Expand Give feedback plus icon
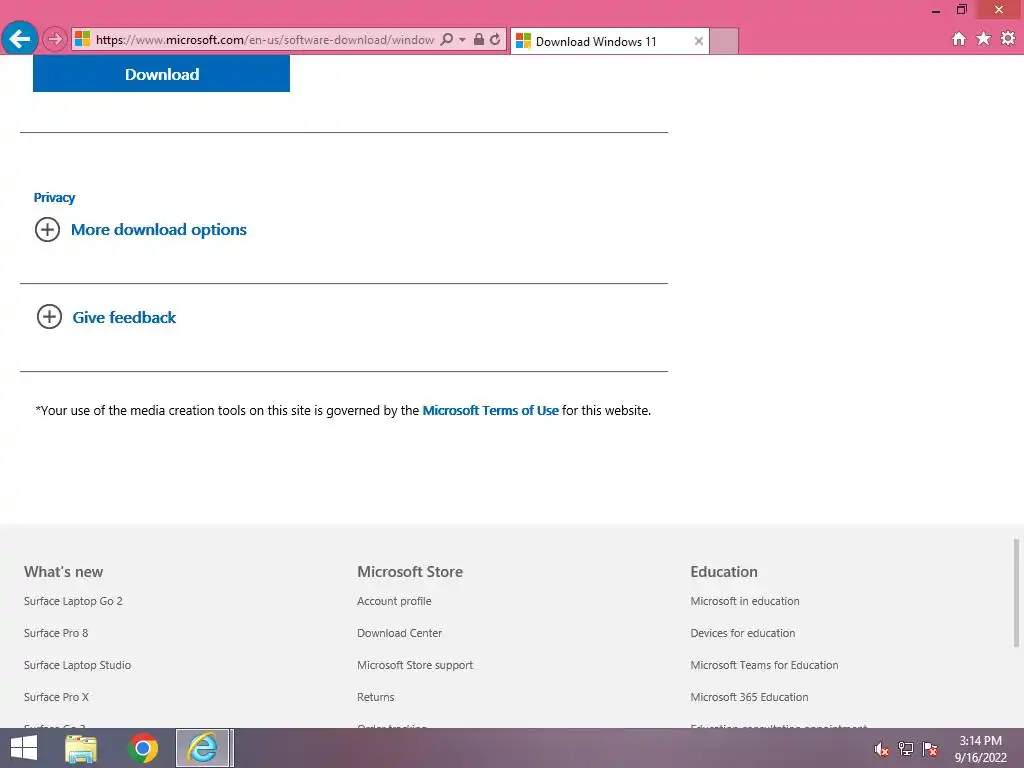 coord(49,317)
